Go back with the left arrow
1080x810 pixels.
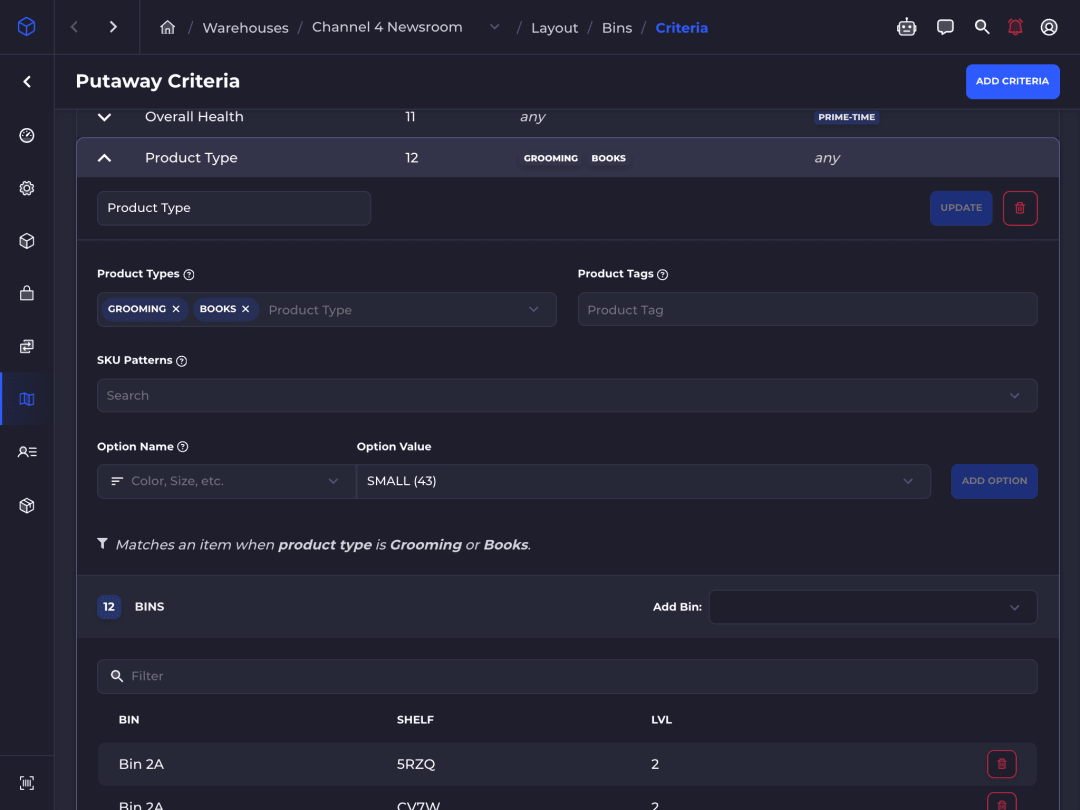coord(74,27)
